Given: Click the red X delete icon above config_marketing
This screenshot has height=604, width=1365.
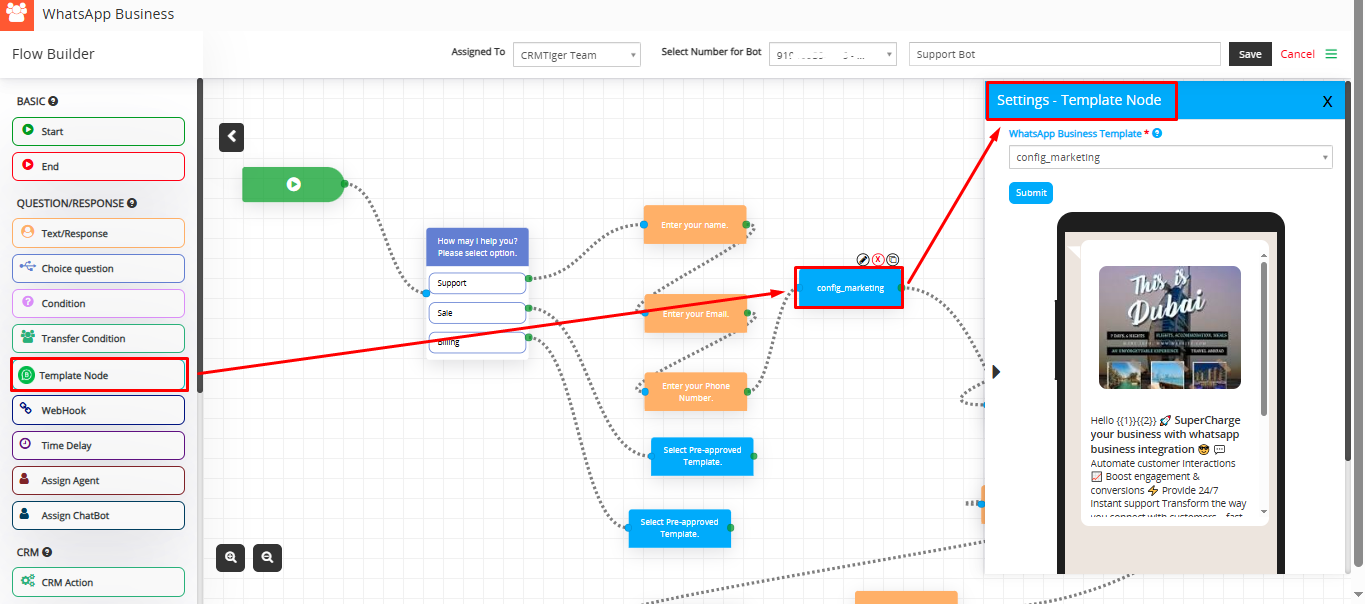Looking at the screenshot, I should click(x=878, y=259).
